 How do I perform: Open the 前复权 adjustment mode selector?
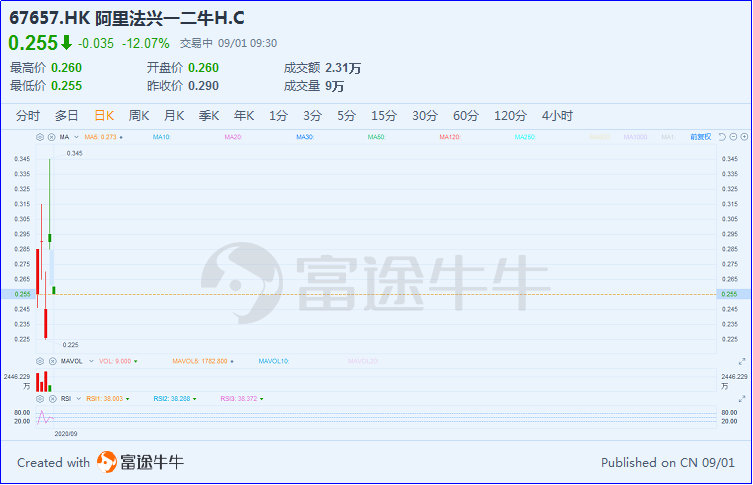701,137
